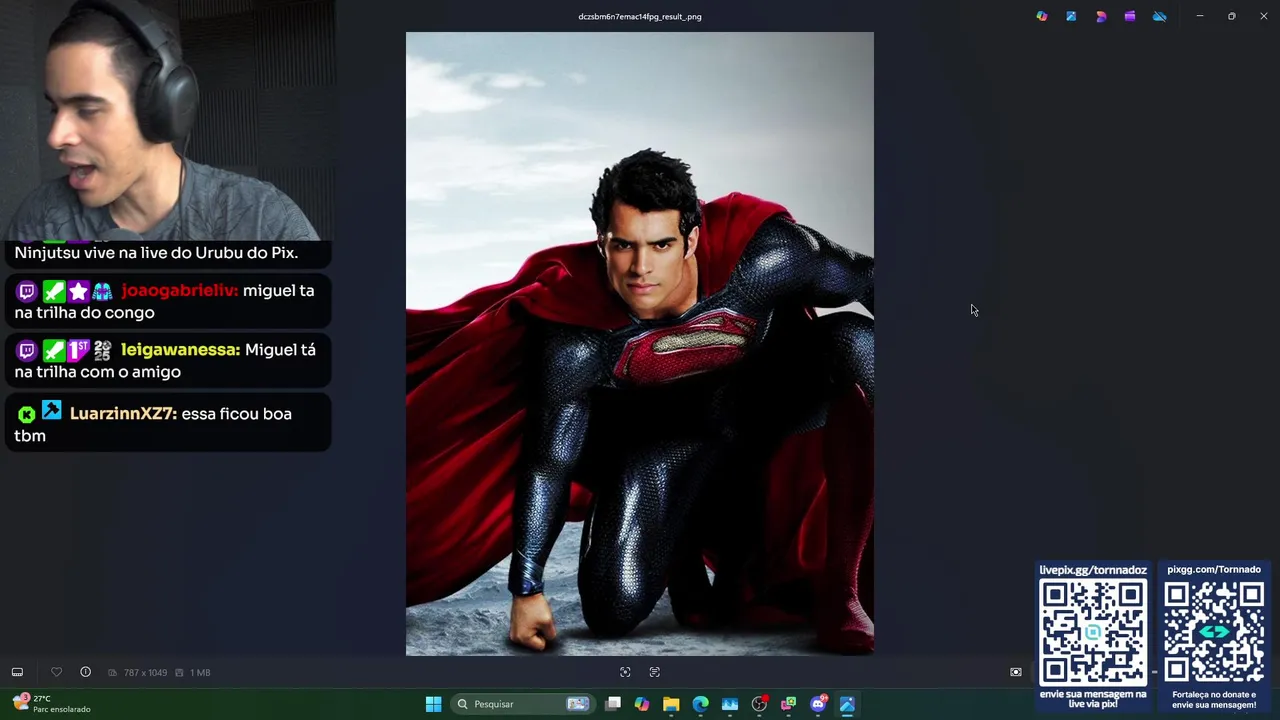Open the Clipchamp icon in title bar

[1130, 16]
